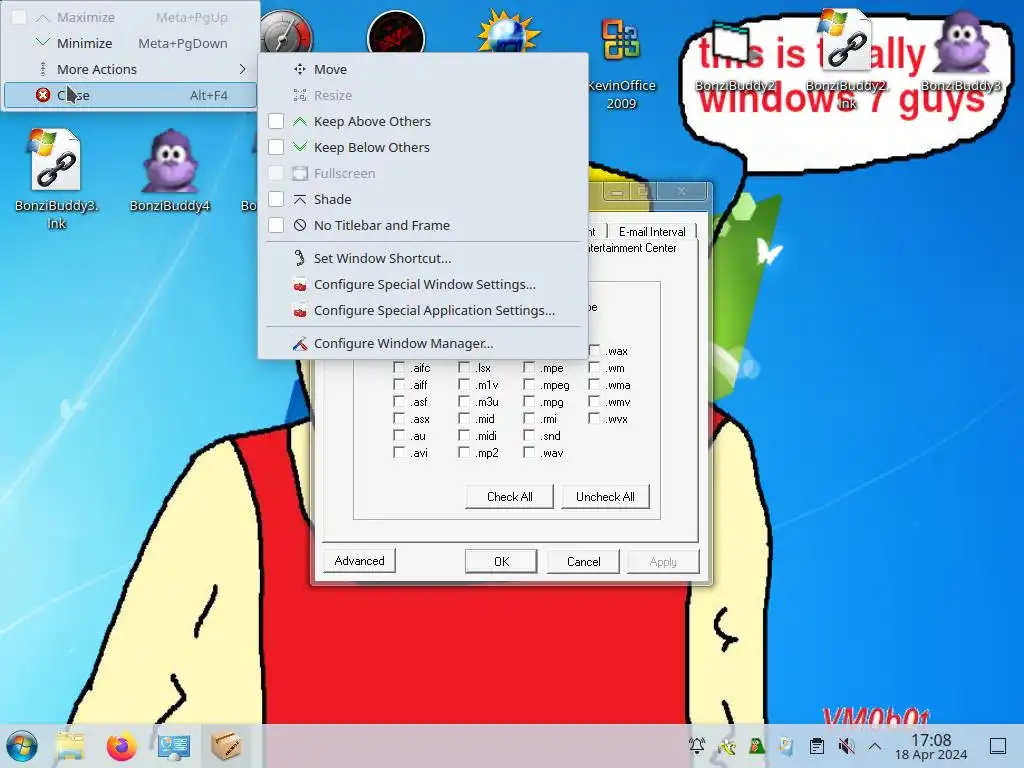Open the dark round desktop icon with red graphic
The width and height of the screenshot is (1024, 768).
(396, 33)
